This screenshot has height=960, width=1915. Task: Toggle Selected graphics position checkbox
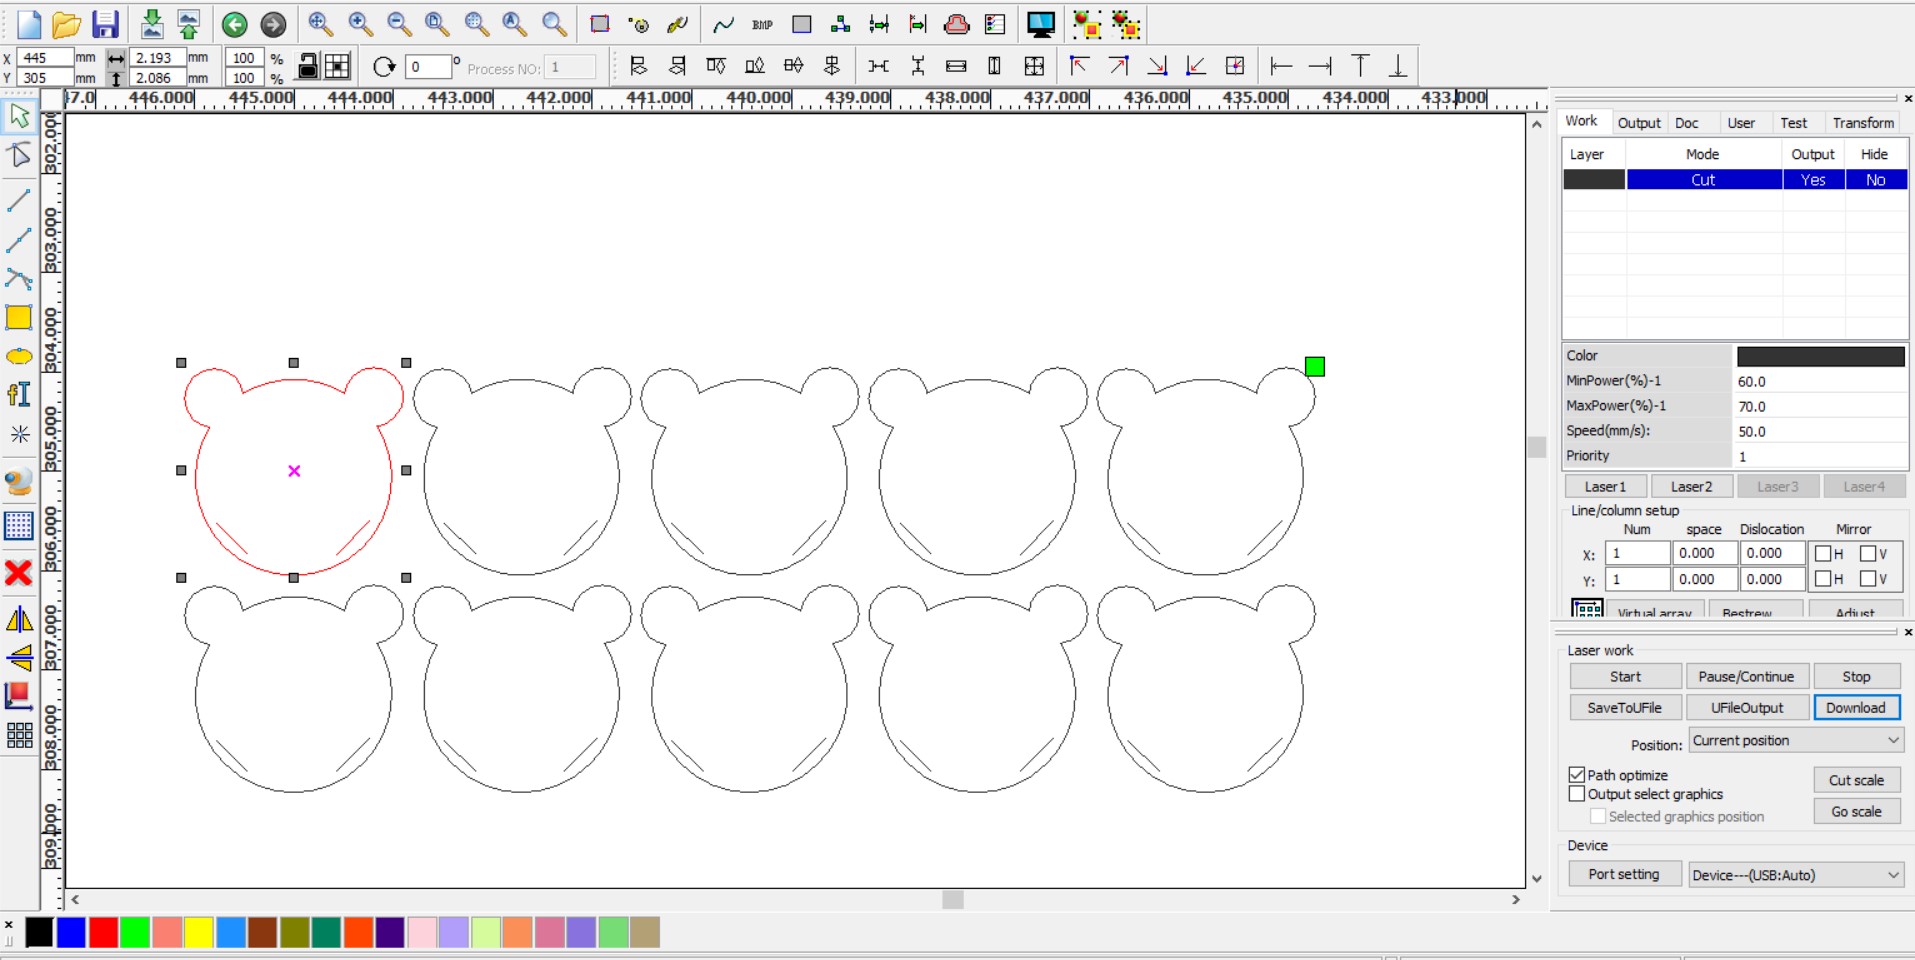[x=1598, y=816]
